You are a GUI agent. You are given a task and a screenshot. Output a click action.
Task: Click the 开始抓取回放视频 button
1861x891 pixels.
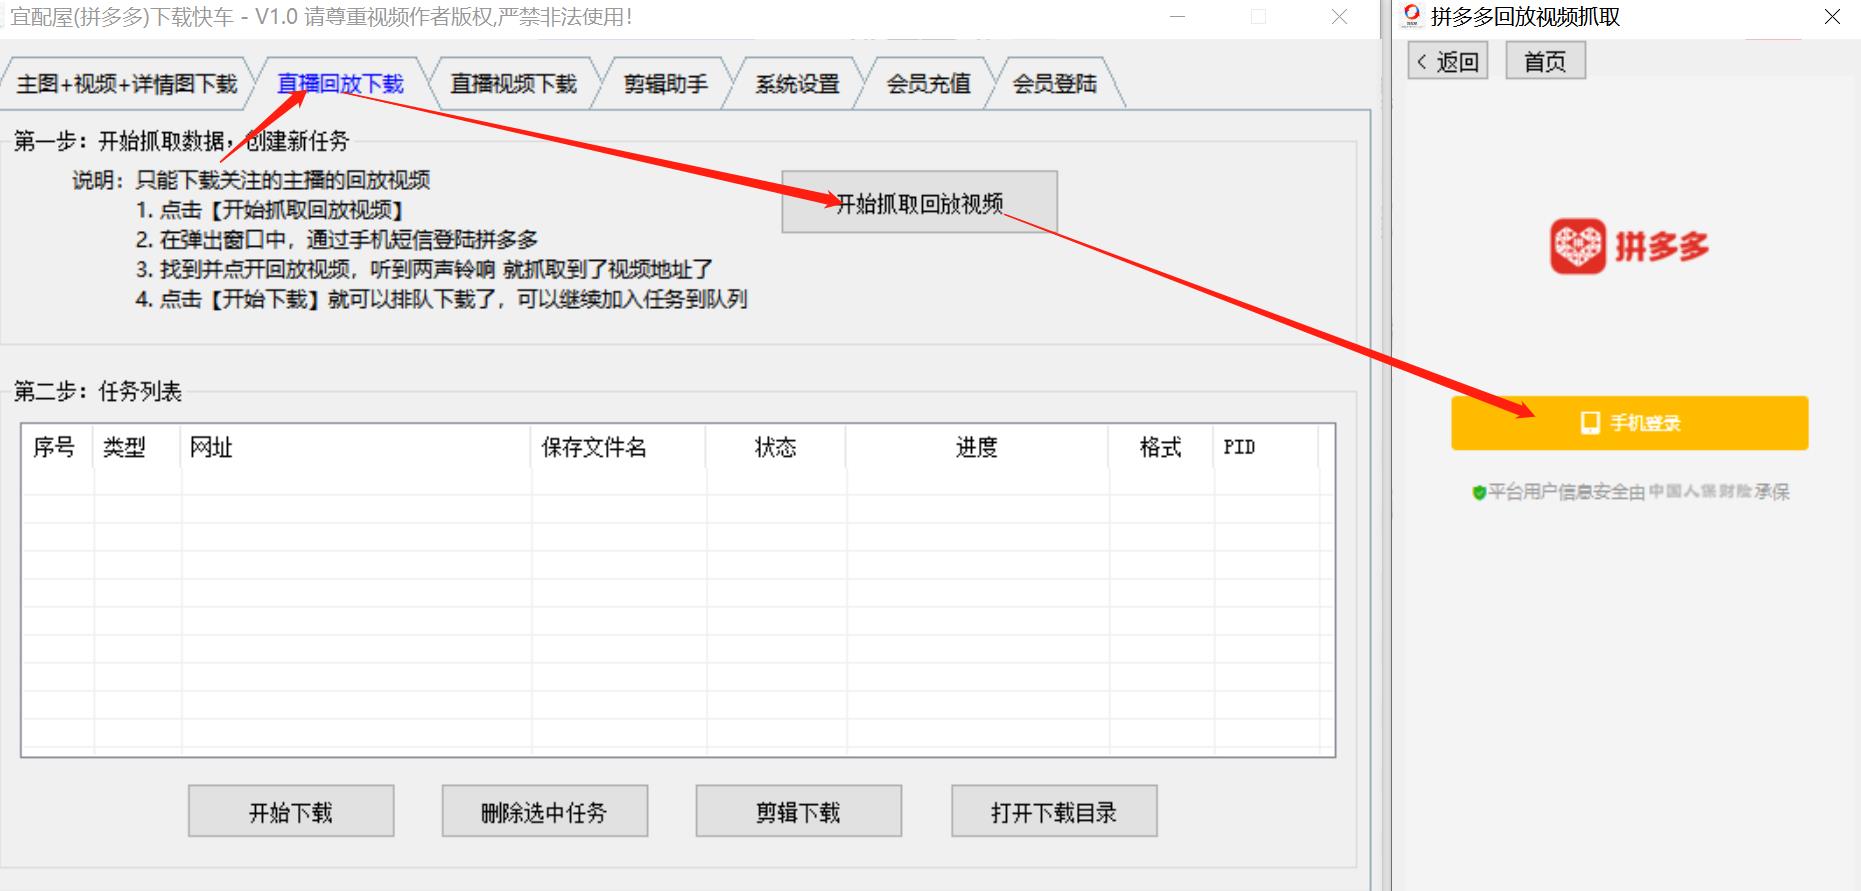pos(919,203)
